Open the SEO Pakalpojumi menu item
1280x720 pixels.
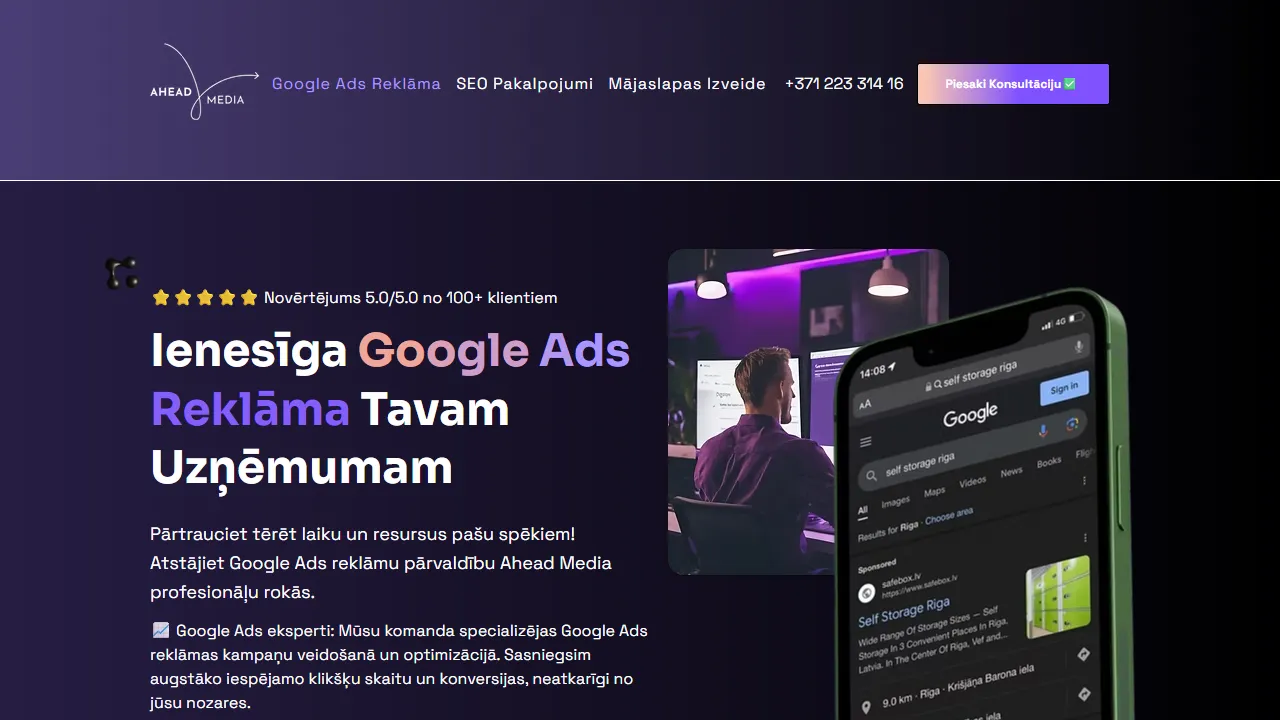[524, 84]
